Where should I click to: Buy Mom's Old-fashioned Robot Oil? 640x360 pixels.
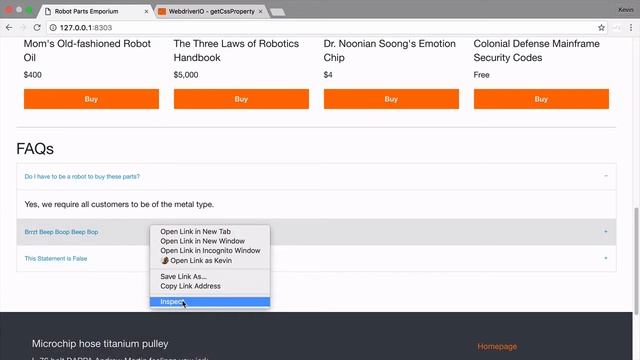[x=91, y=99]
